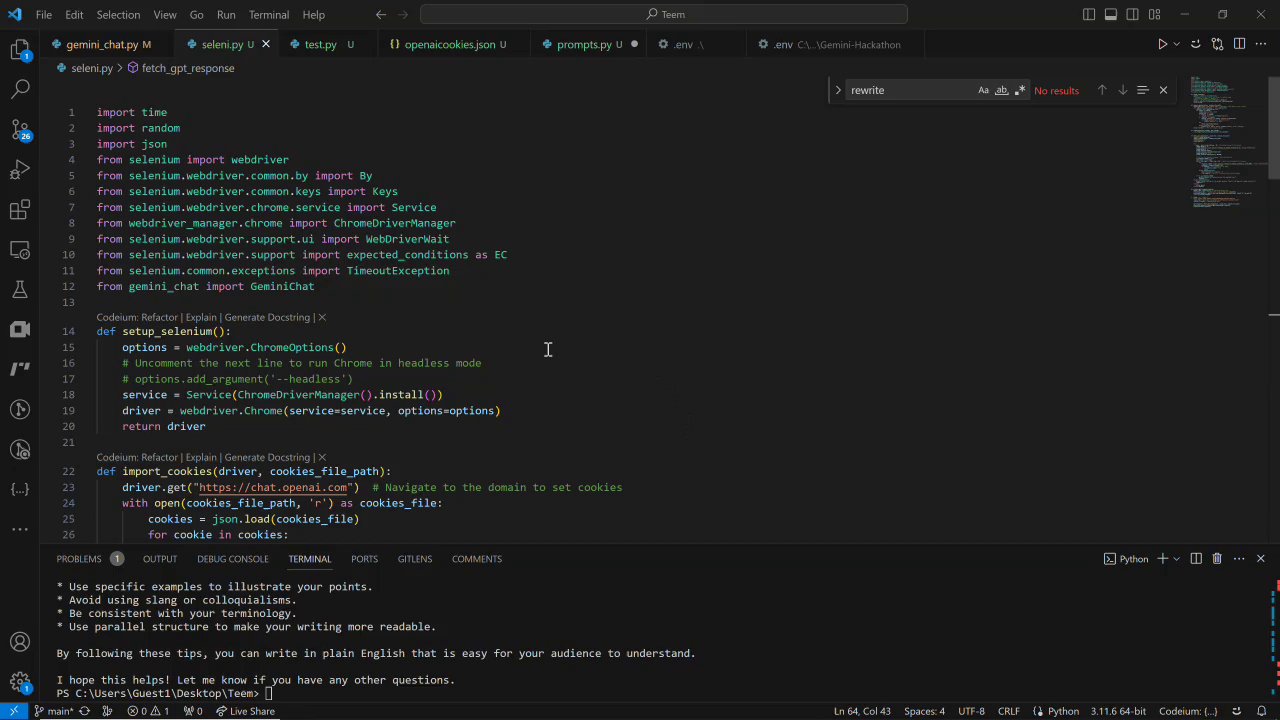Switch to the GITLENS panel tab
This screenshot has height=720, width=1280.
tap(414, 559)
